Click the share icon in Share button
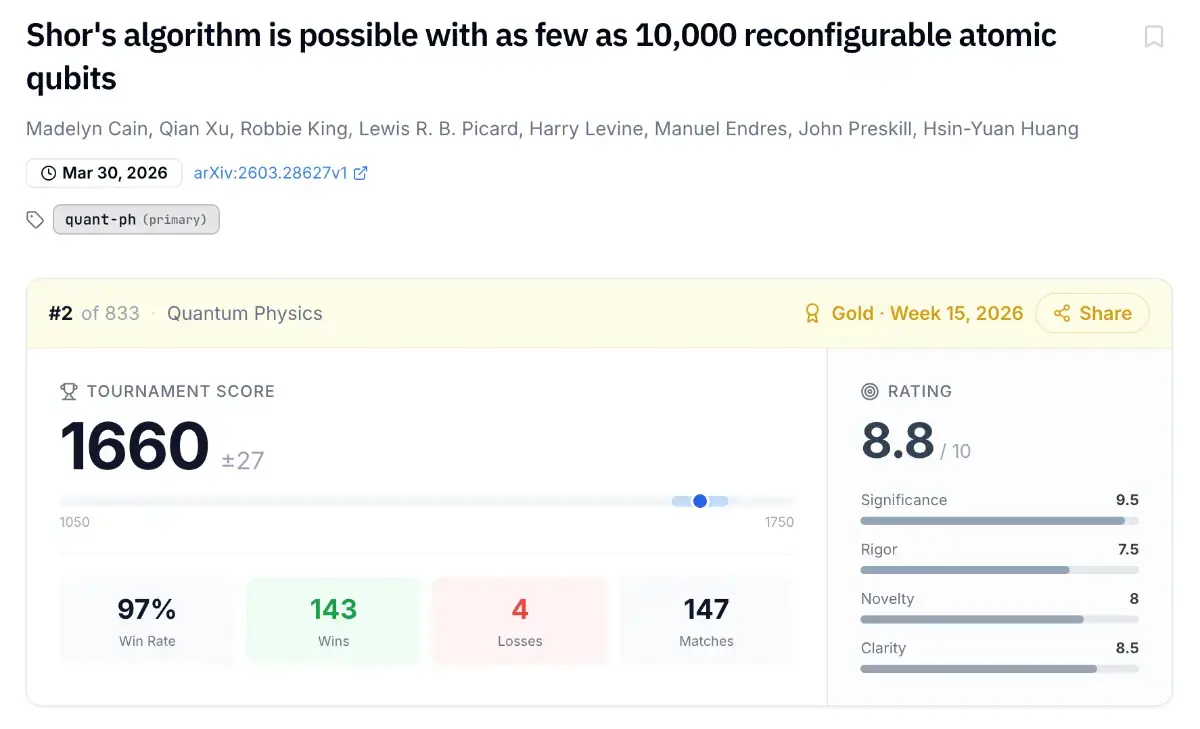Screen dimensions: 1200x729 pyautogui.click(x=1062, y=314)
